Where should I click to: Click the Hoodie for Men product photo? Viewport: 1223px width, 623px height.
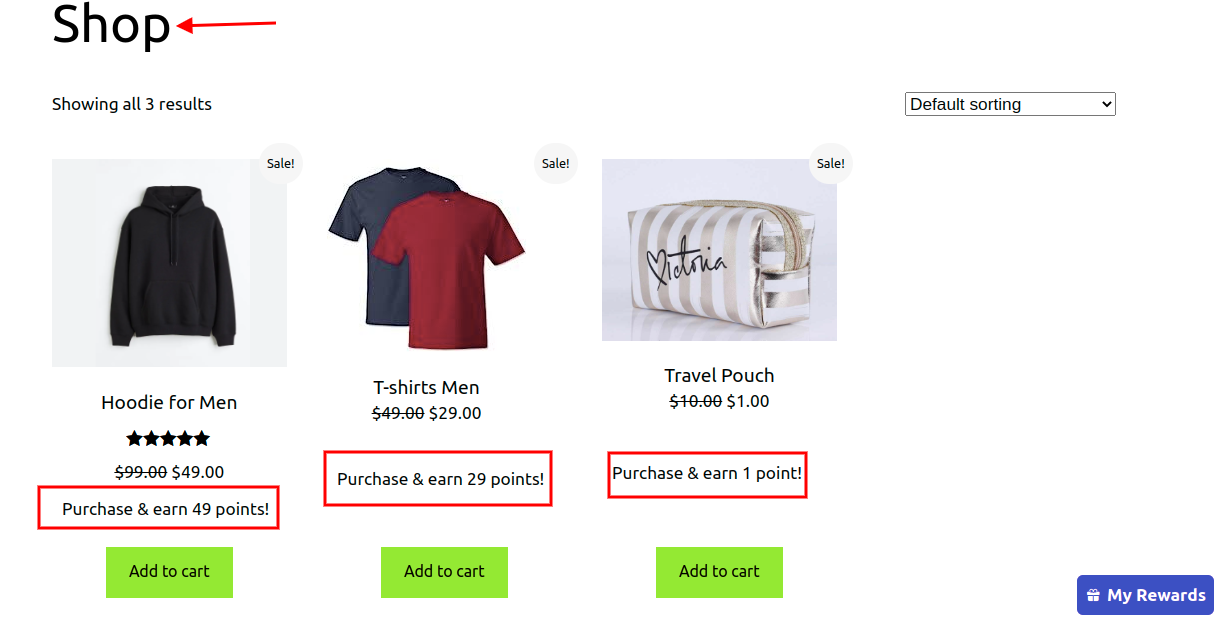pos(168,262)
